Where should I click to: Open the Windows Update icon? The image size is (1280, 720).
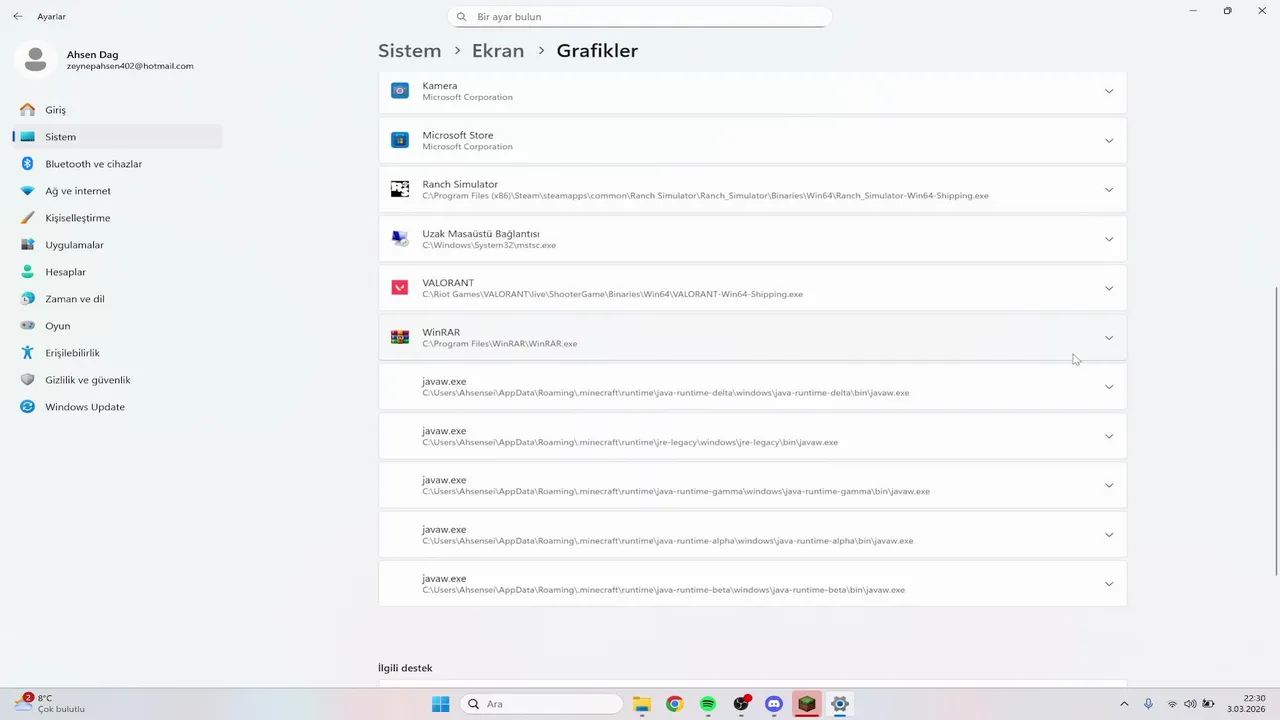point(27,407)
